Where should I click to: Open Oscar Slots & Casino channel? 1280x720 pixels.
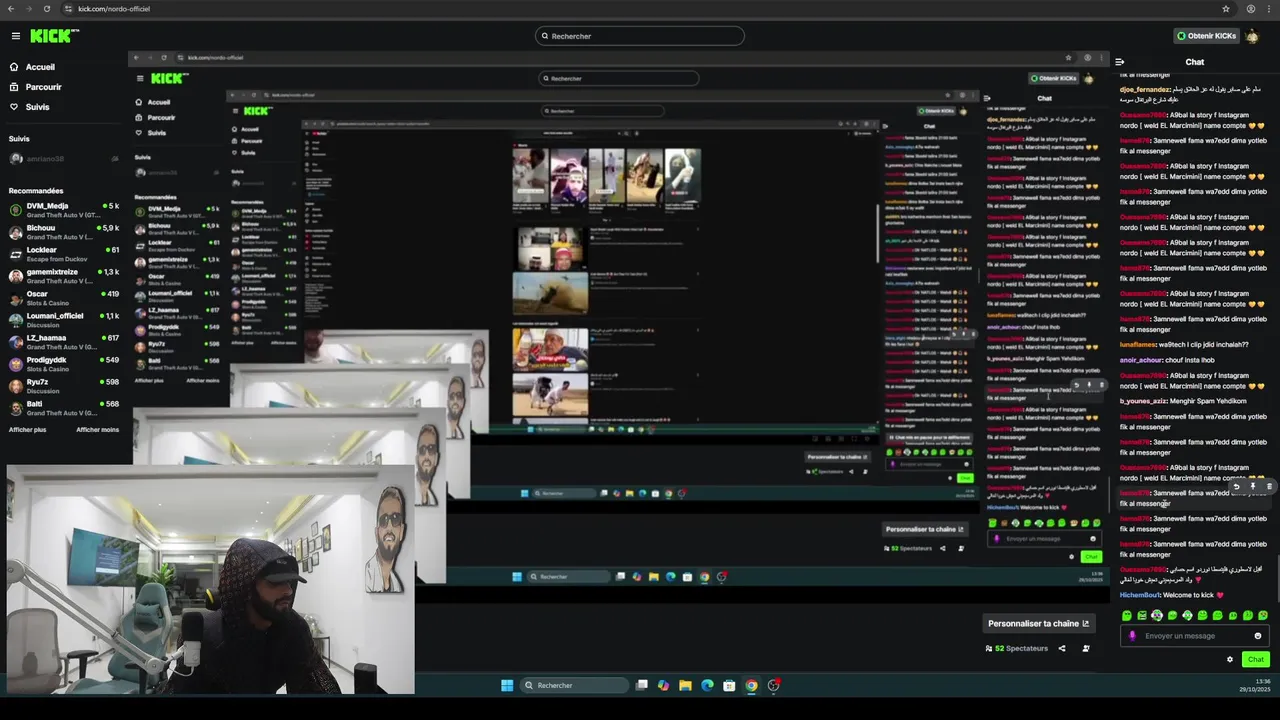[64, 298]
